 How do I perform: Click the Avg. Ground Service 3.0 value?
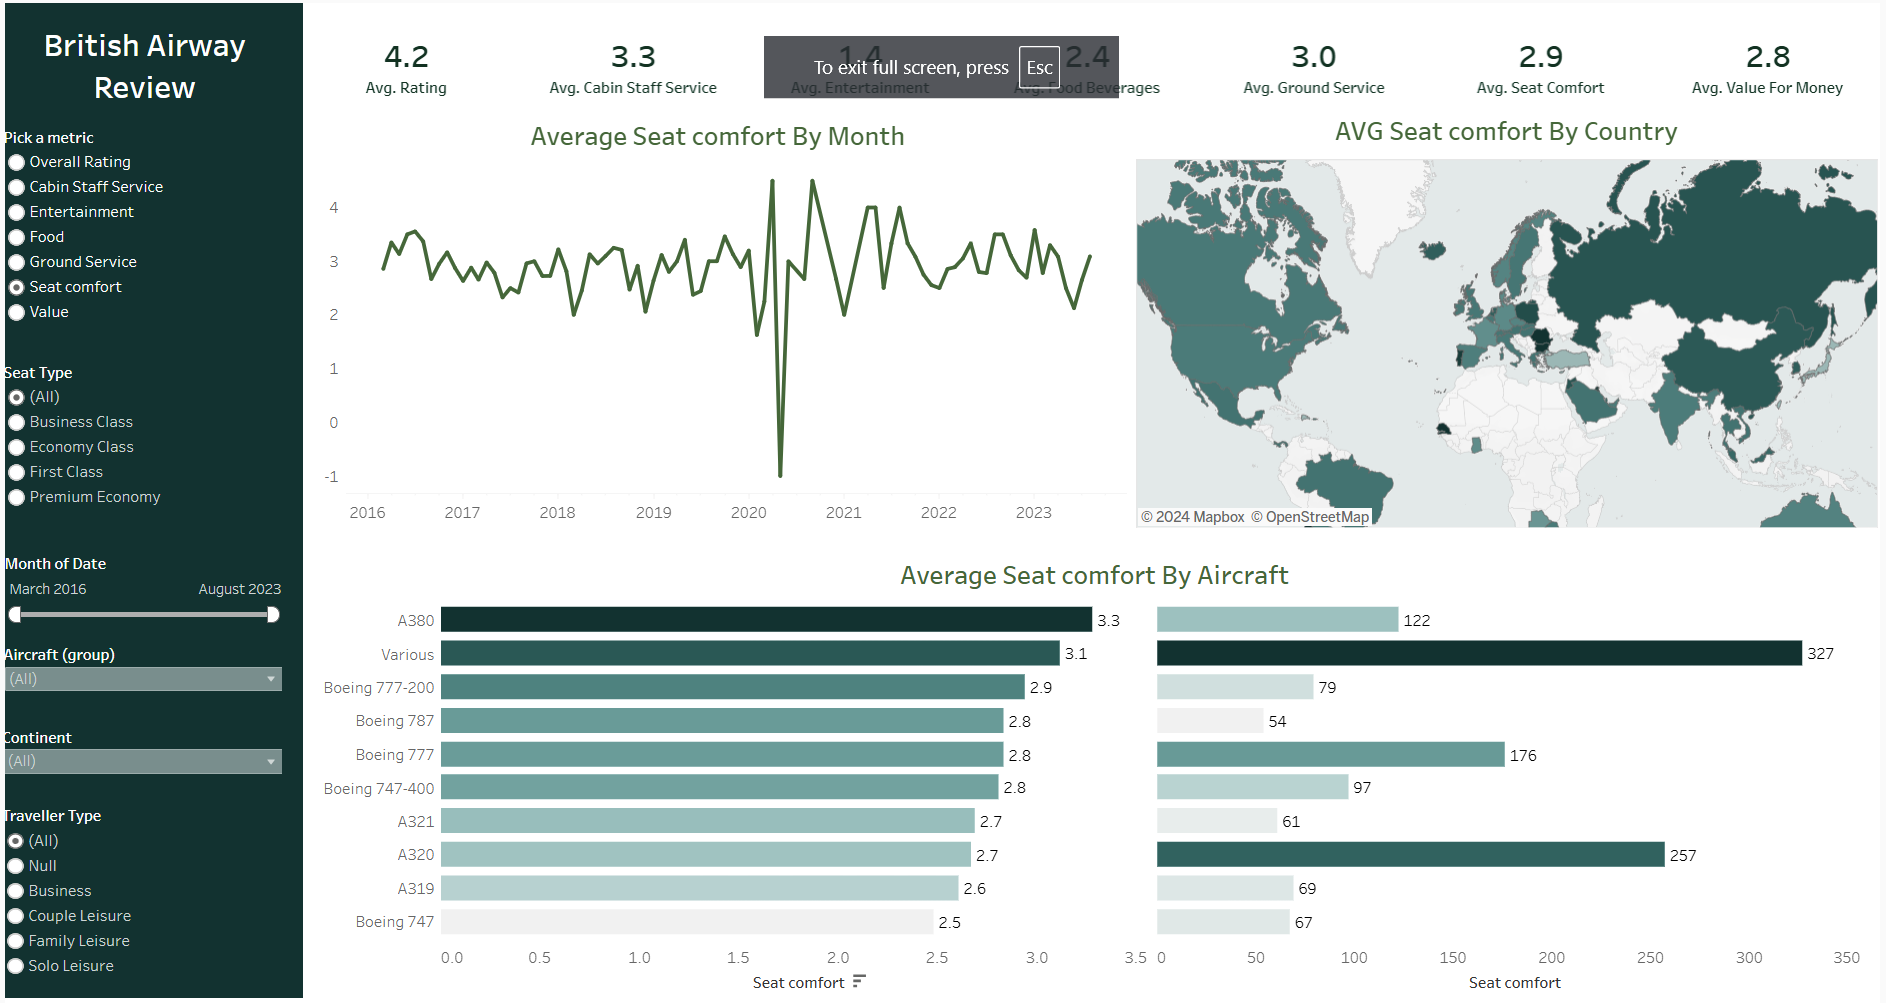coord(1314,57)
